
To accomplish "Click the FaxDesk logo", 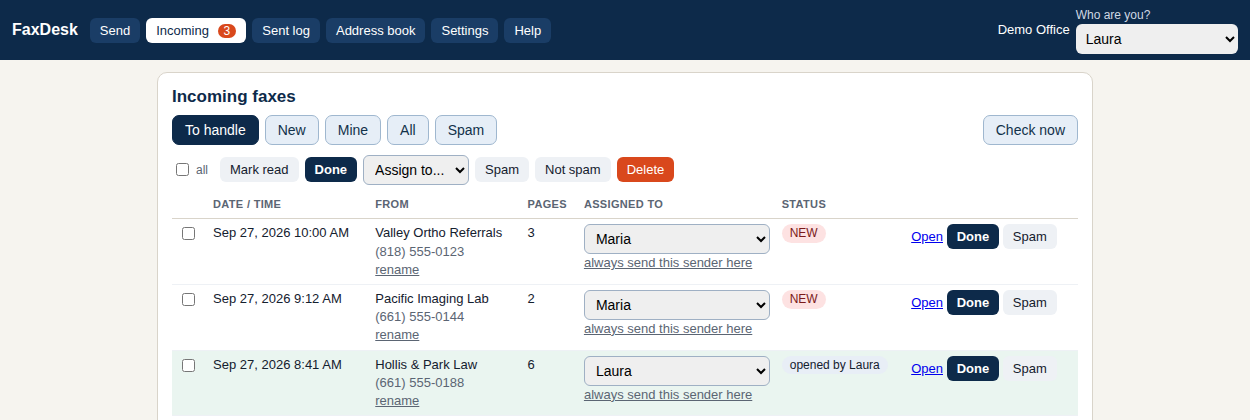I will click(45, 30).
